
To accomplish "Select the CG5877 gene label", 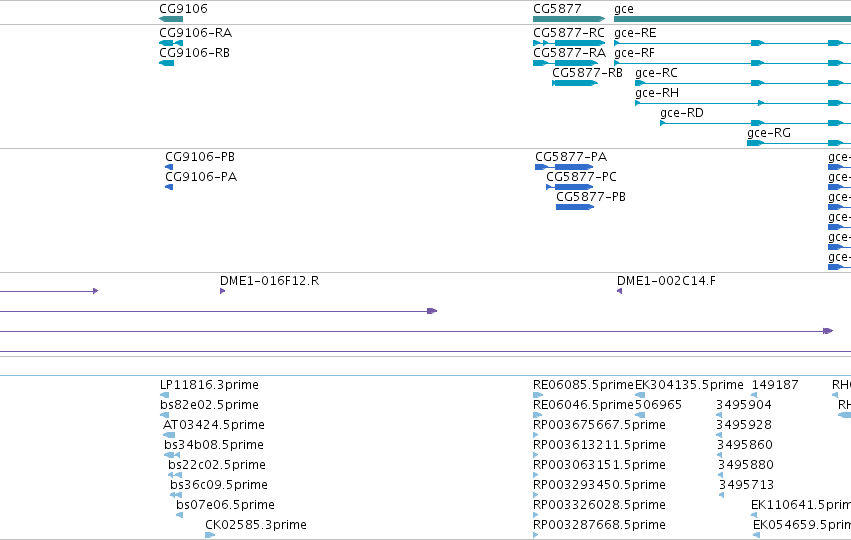I will [x=557, y=9].
